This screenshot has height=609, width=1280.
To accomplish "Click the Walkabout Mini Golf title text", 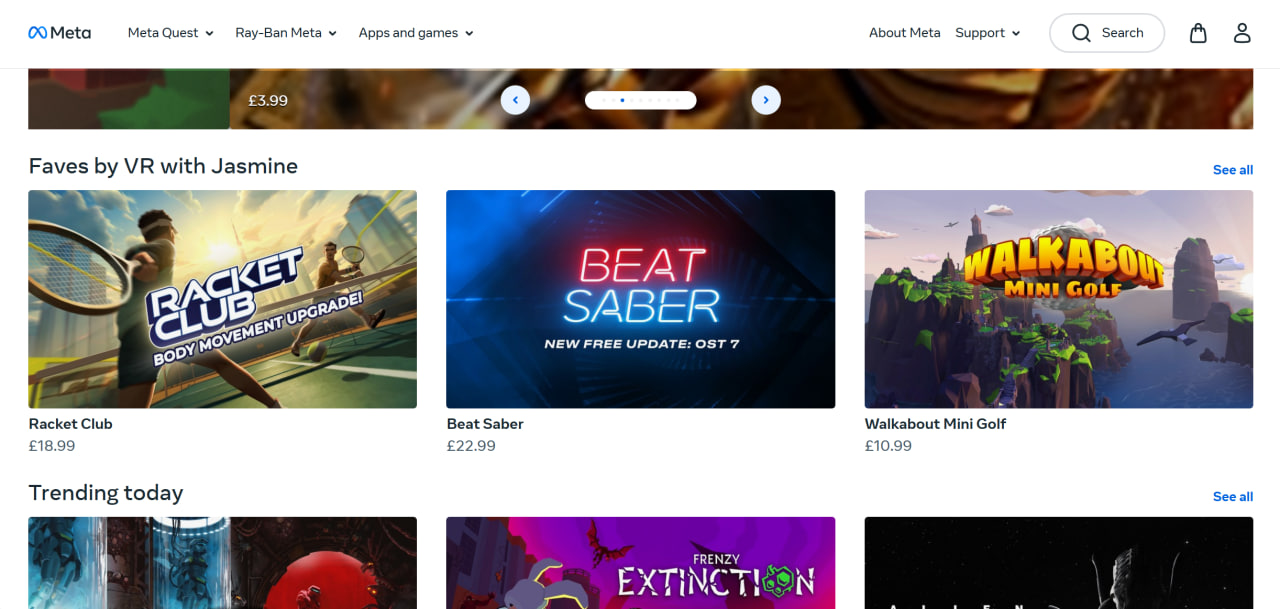I will coord(935,424).
